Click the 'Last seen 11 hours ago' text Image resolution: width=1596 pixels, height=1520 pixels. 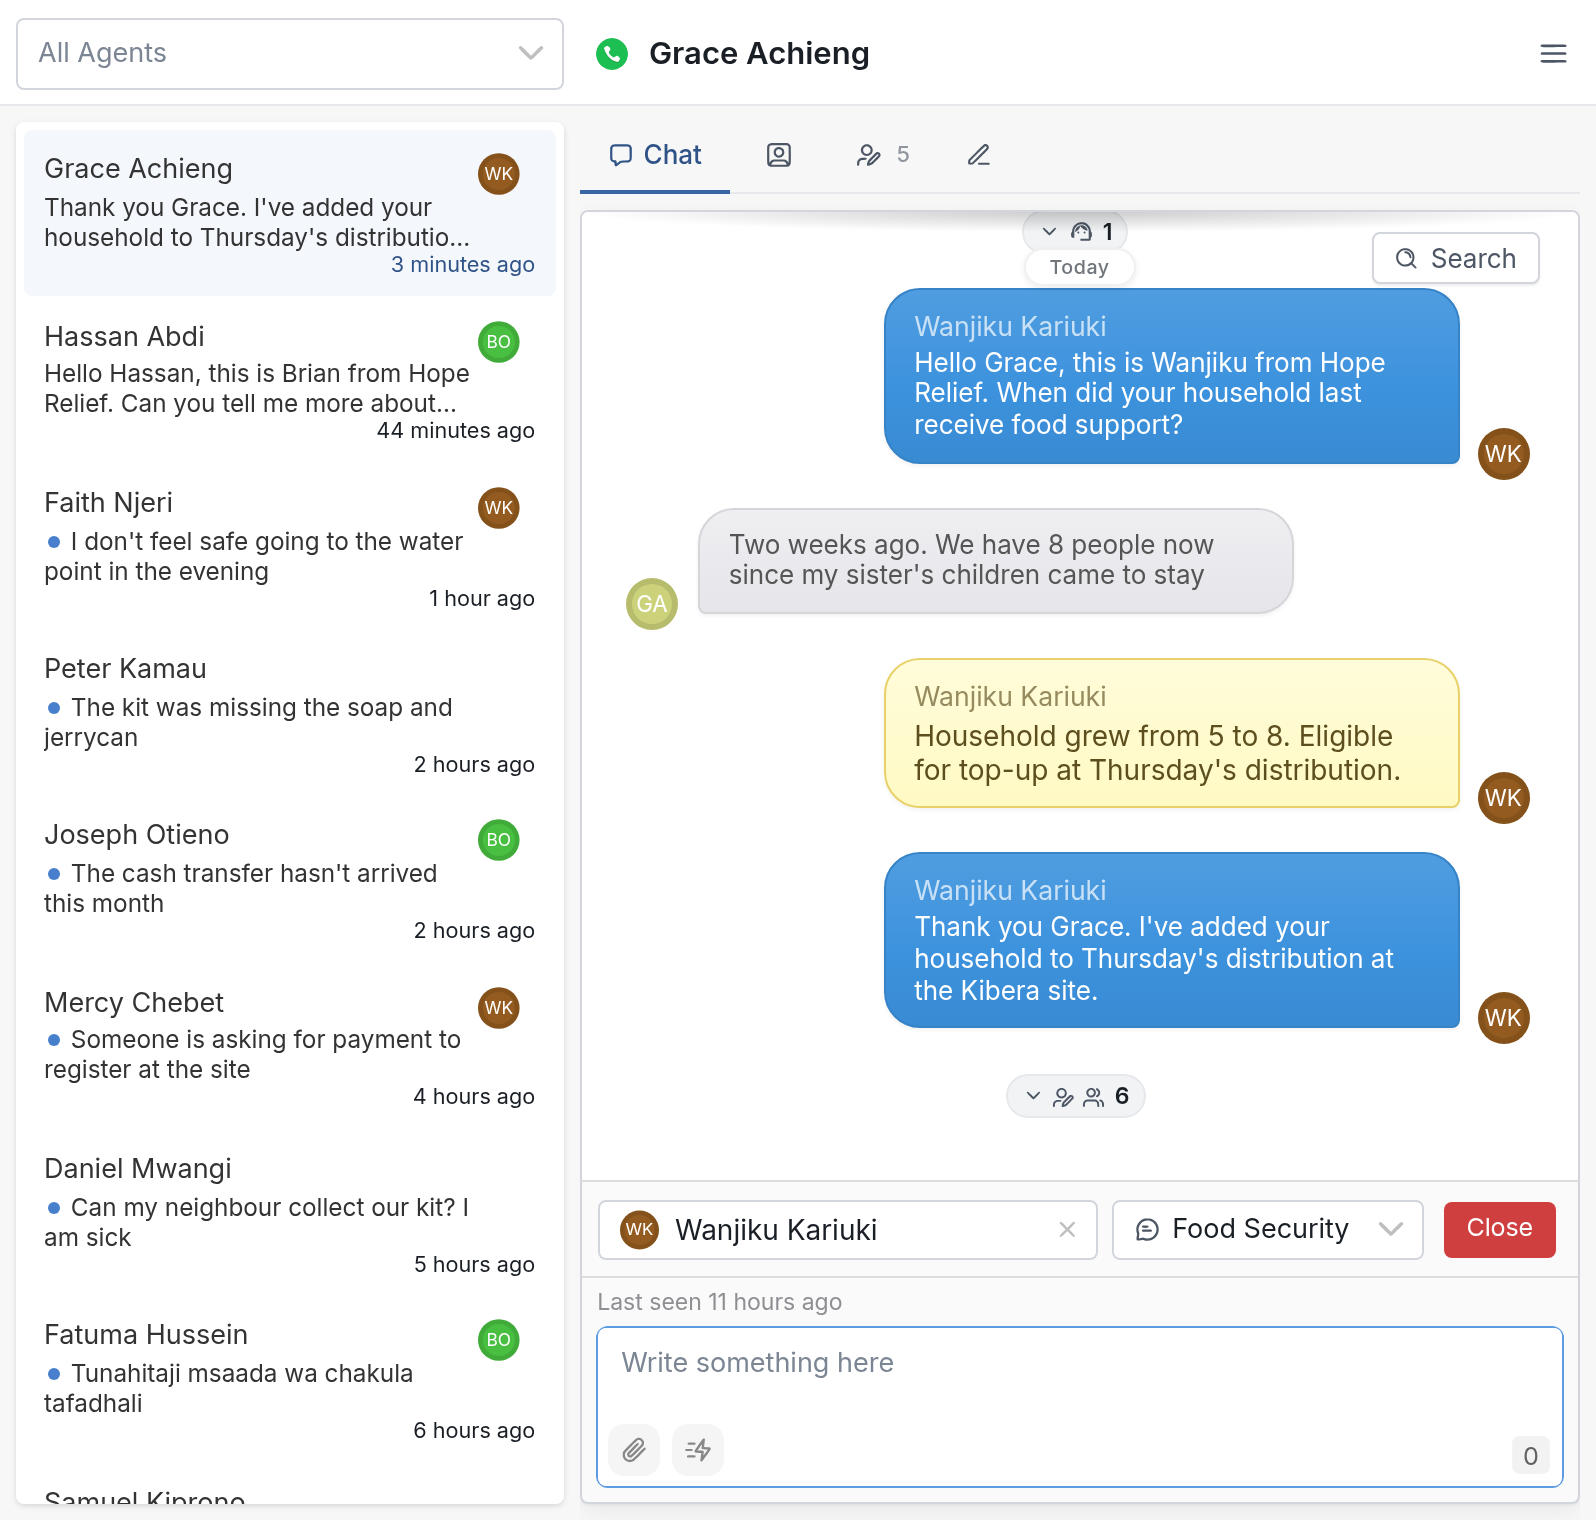pyautogui.click(x=720, y=1302)
